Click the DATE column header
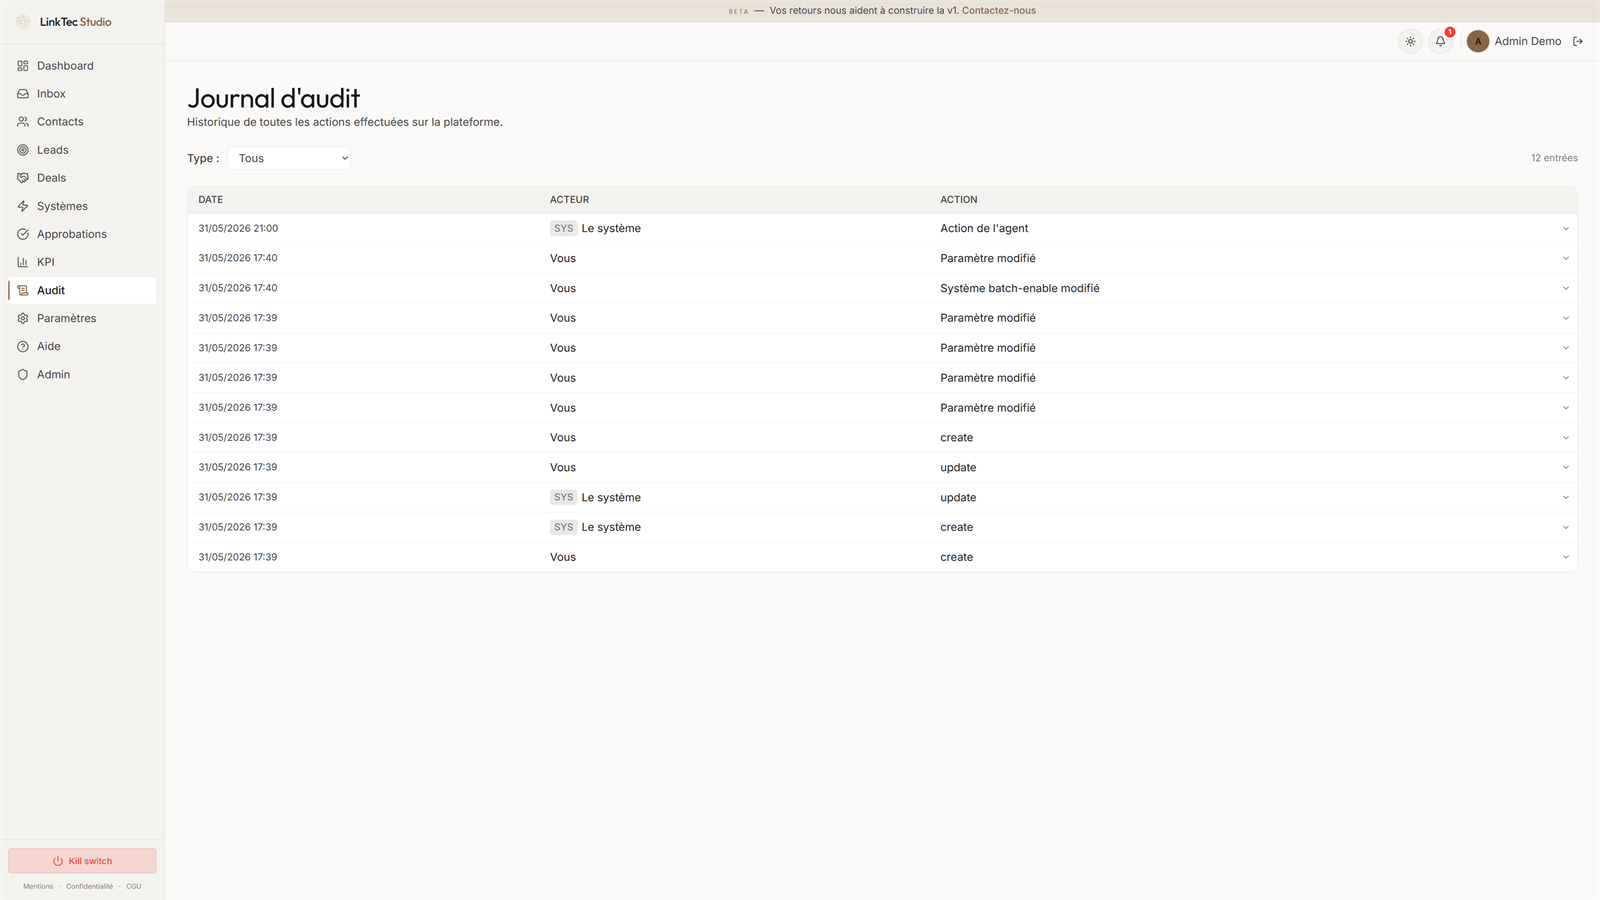 coord(211,200)
